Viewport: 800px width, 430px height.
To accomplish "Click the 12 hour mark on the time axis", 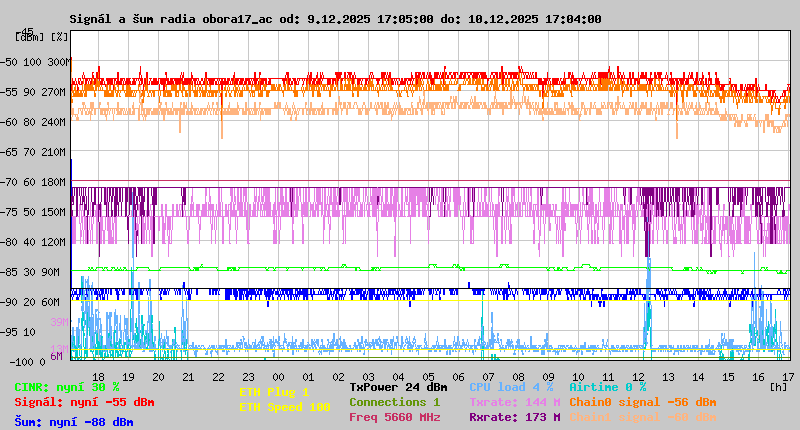I will click(x=639, y=375).
